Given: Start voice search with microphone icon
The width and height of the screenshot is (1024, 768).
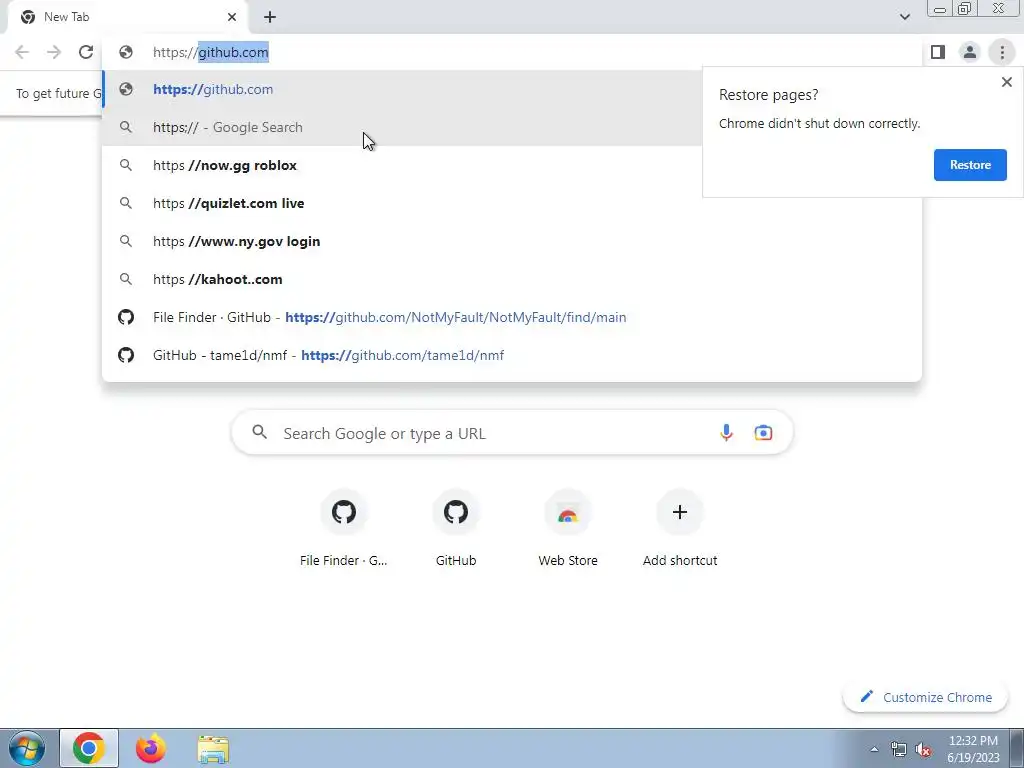Looking at the screenshot, I should (x=726, y=432).
